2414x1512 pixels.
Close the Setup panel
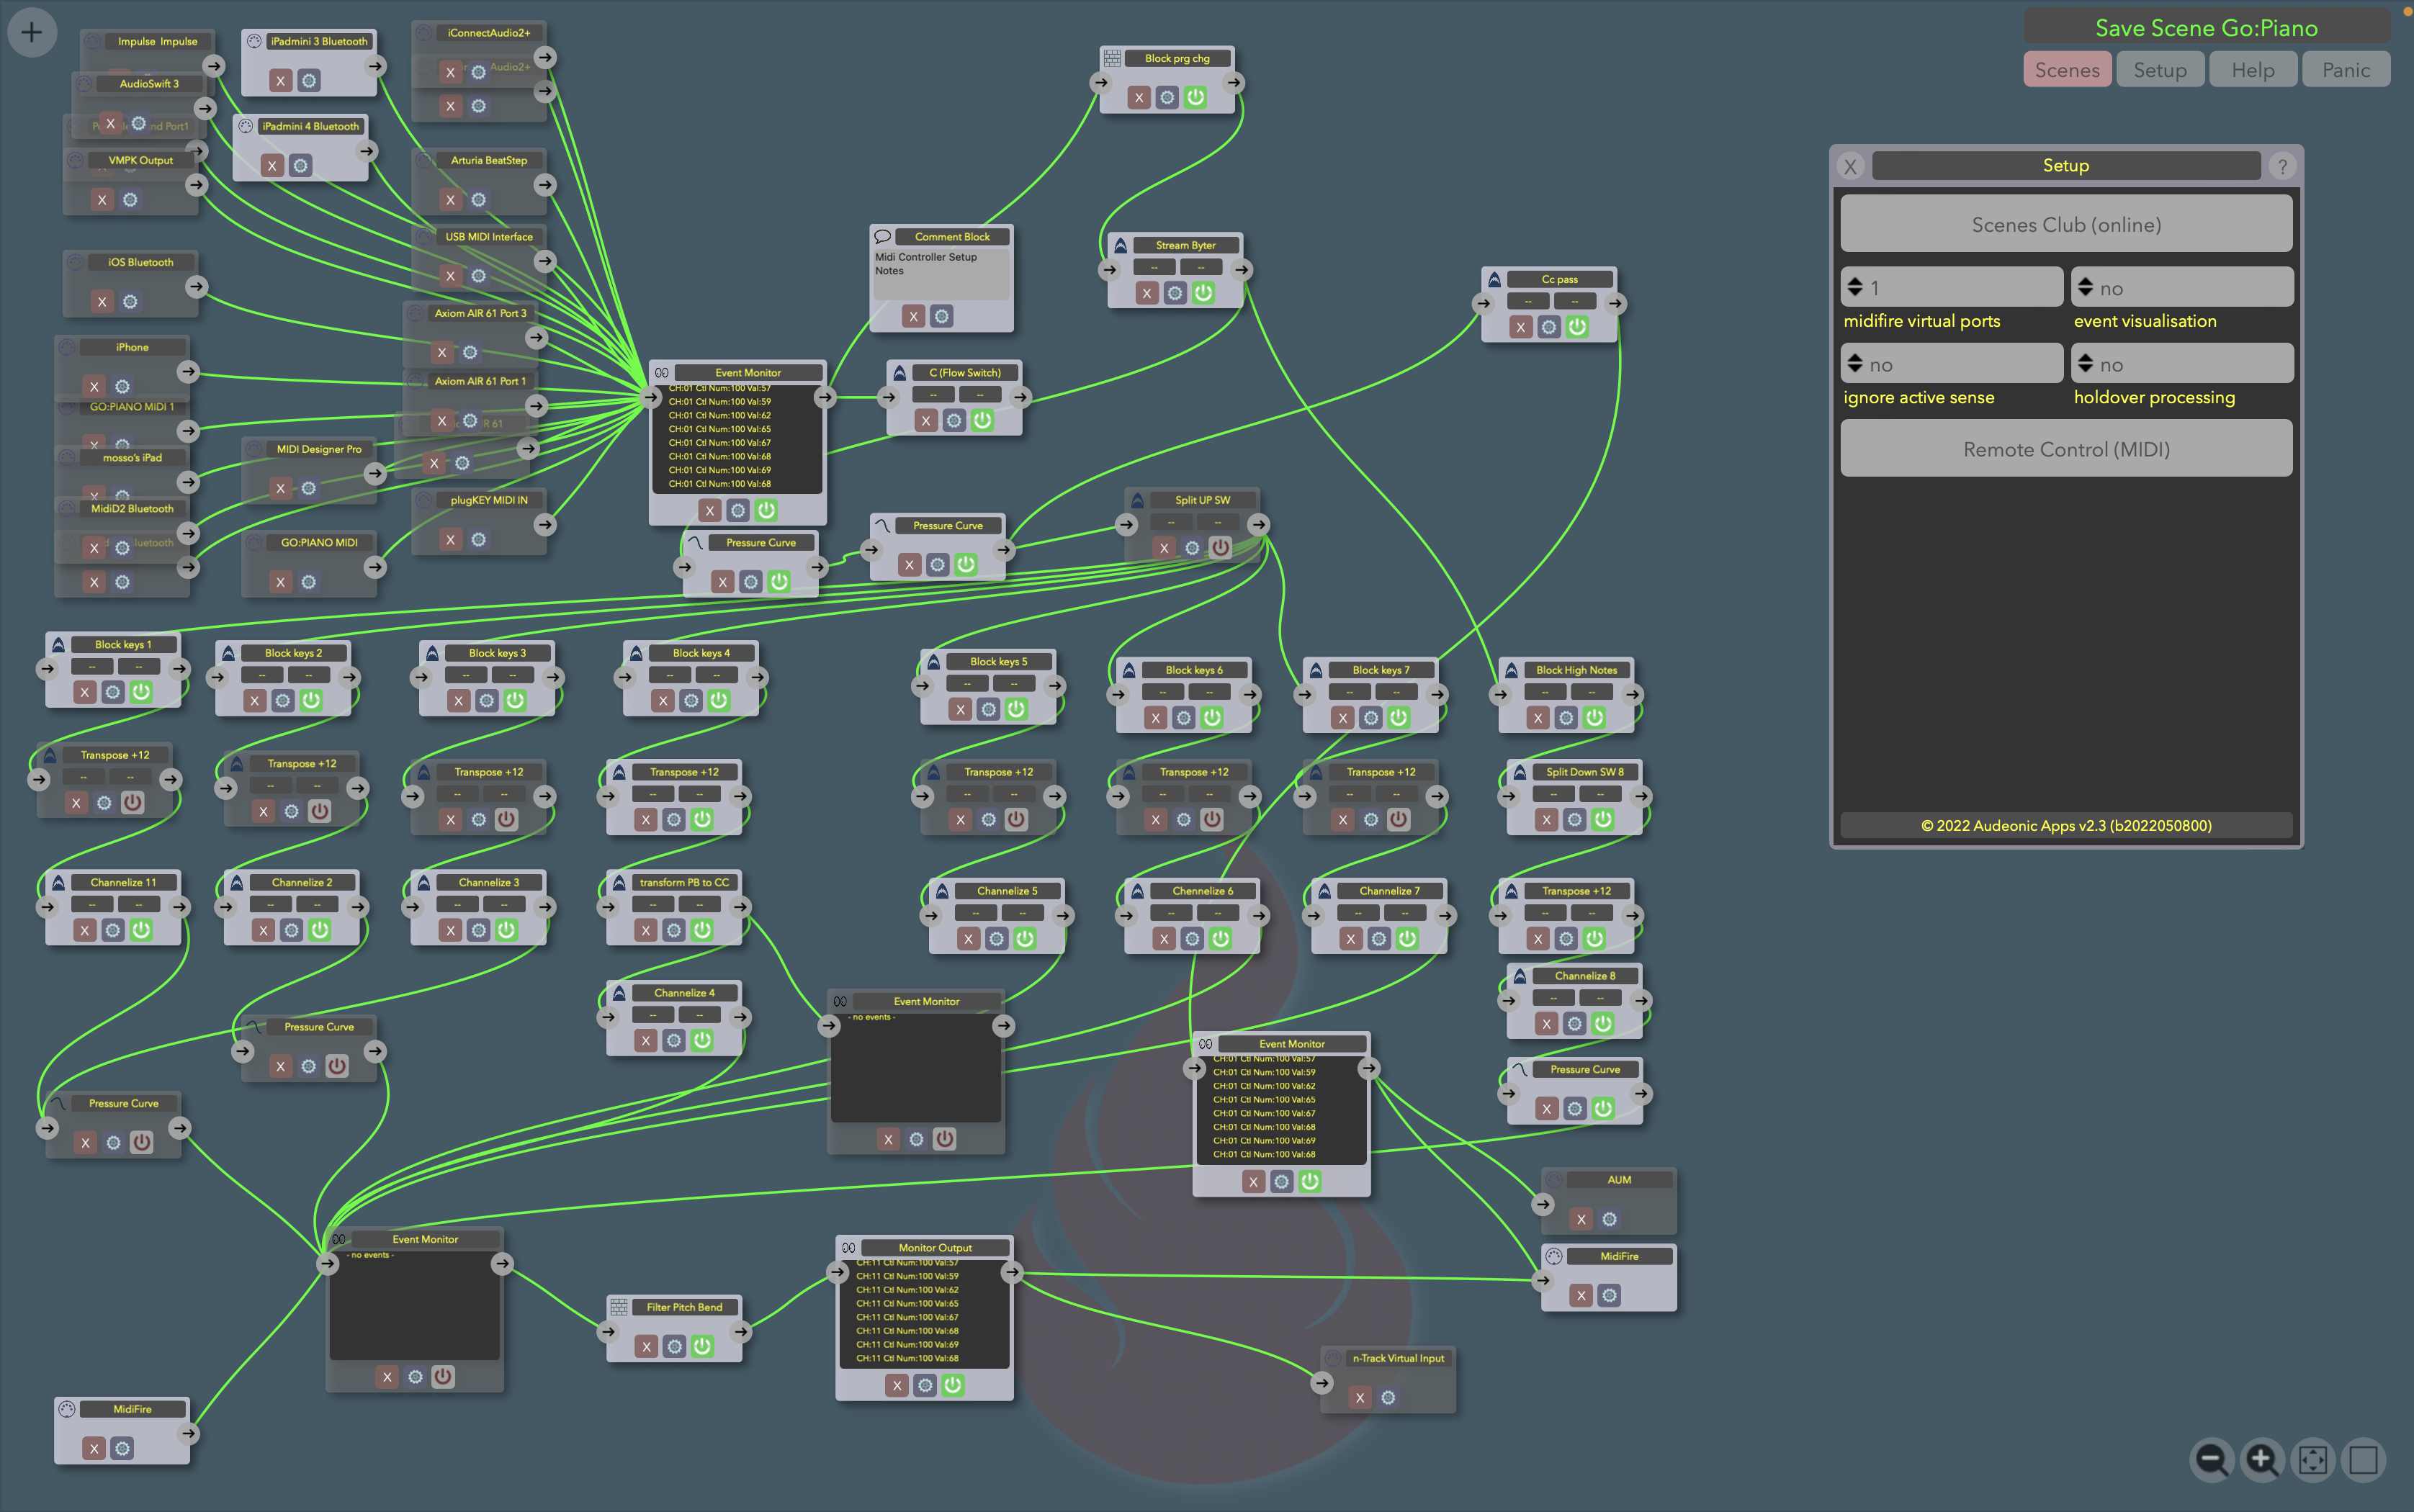click(1850, 166)
